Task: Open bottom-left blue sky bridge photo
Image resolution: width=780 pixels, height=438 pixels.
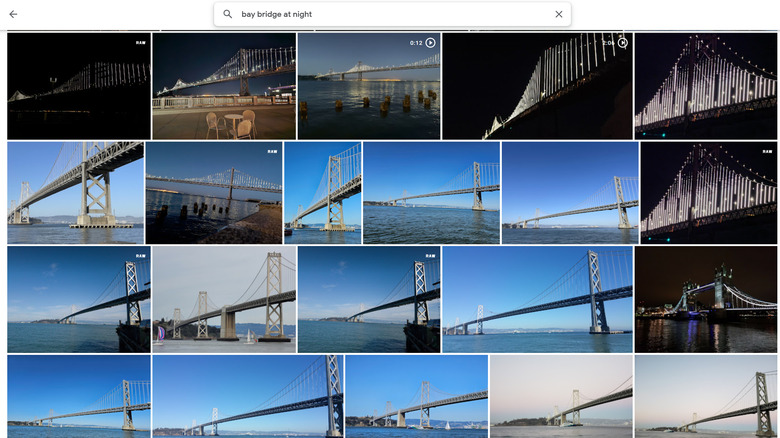Action: [78, 395]
